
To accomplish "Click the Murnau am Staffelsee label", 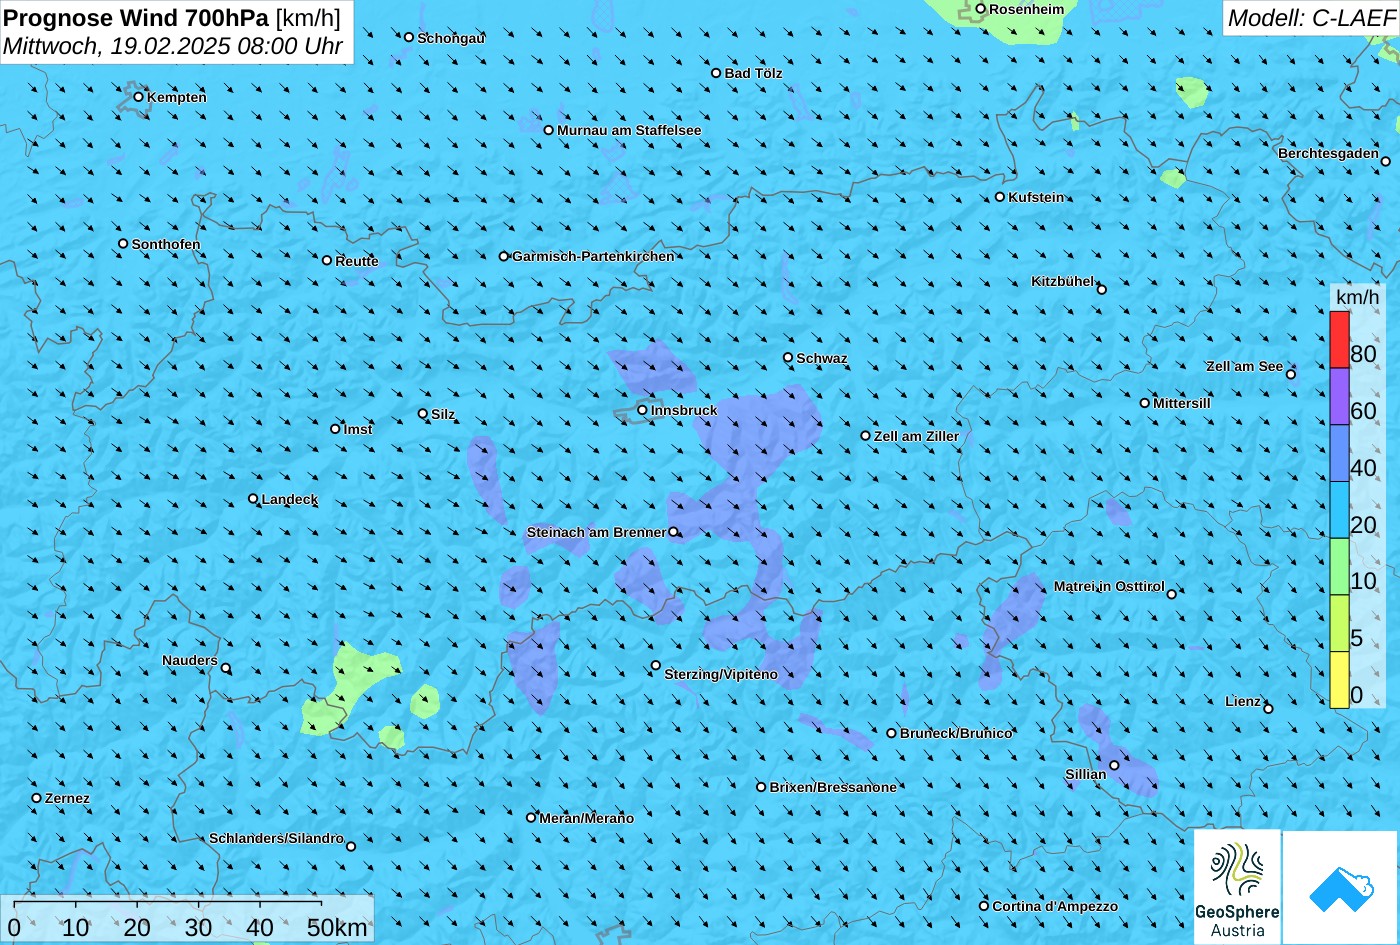I will (x=629, y=130).
